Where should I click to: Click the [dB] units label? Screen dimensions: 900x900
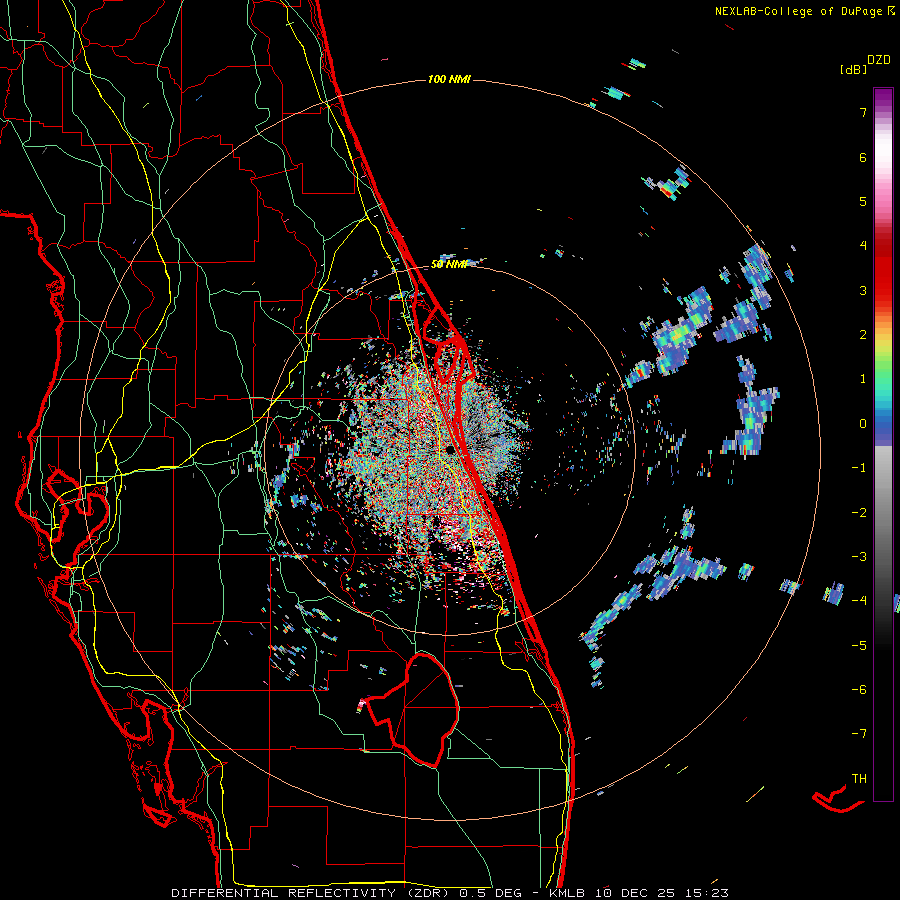tap(853, 69)
